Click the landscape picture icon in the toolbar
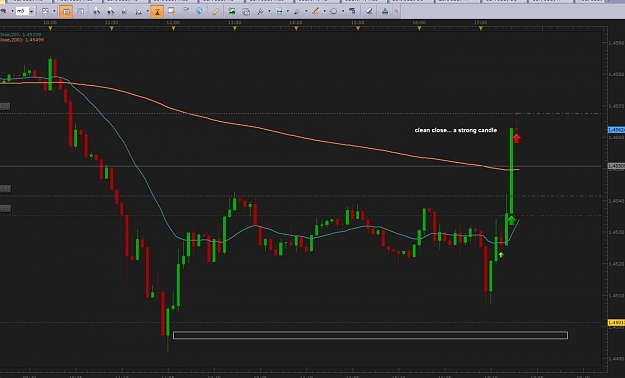 point(232,11)
